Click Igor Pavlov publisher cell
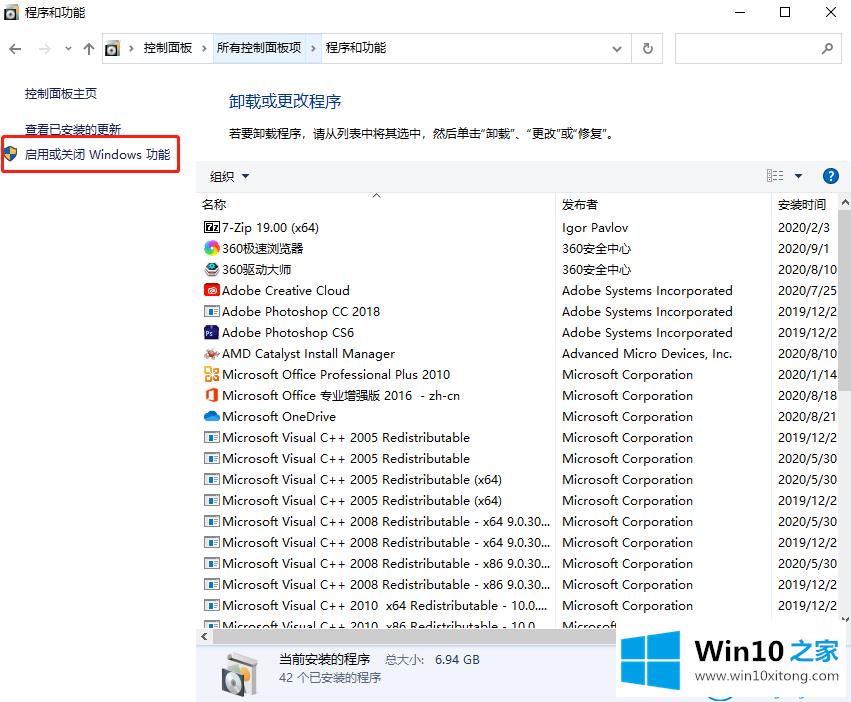Image resolution: width=851 pixels, height=702 pixels. point(595,228)
